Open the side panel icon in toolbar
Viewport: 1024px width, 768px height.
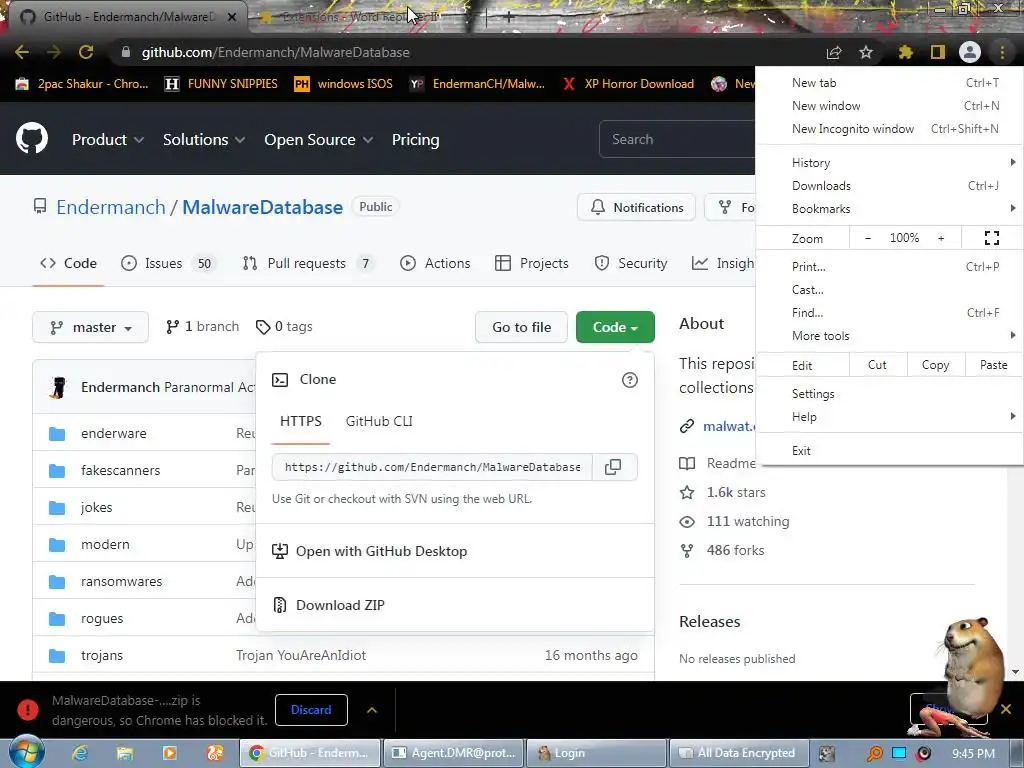coord(938,52)
